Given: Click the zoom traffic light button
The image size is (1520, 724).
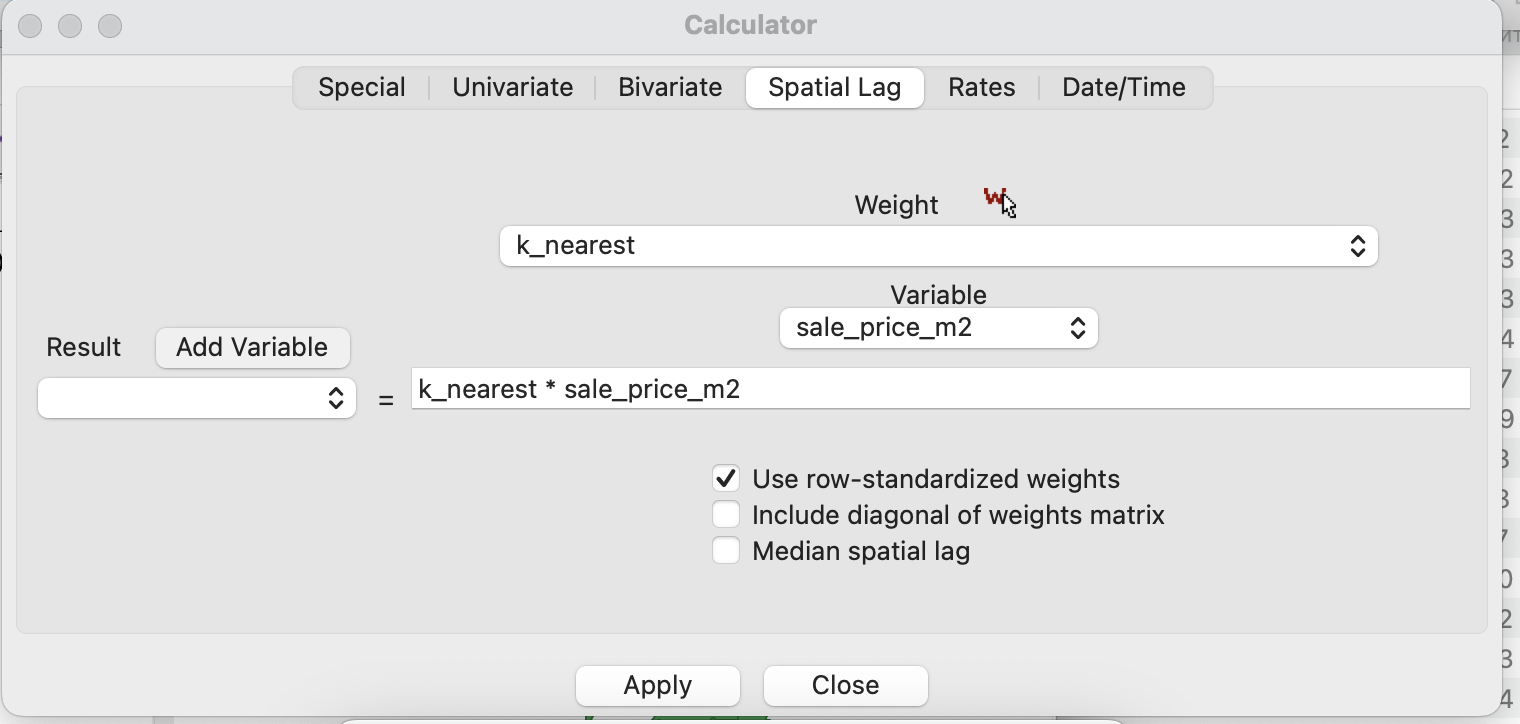Looking at the screenshot, I should (x=110, y=26).
